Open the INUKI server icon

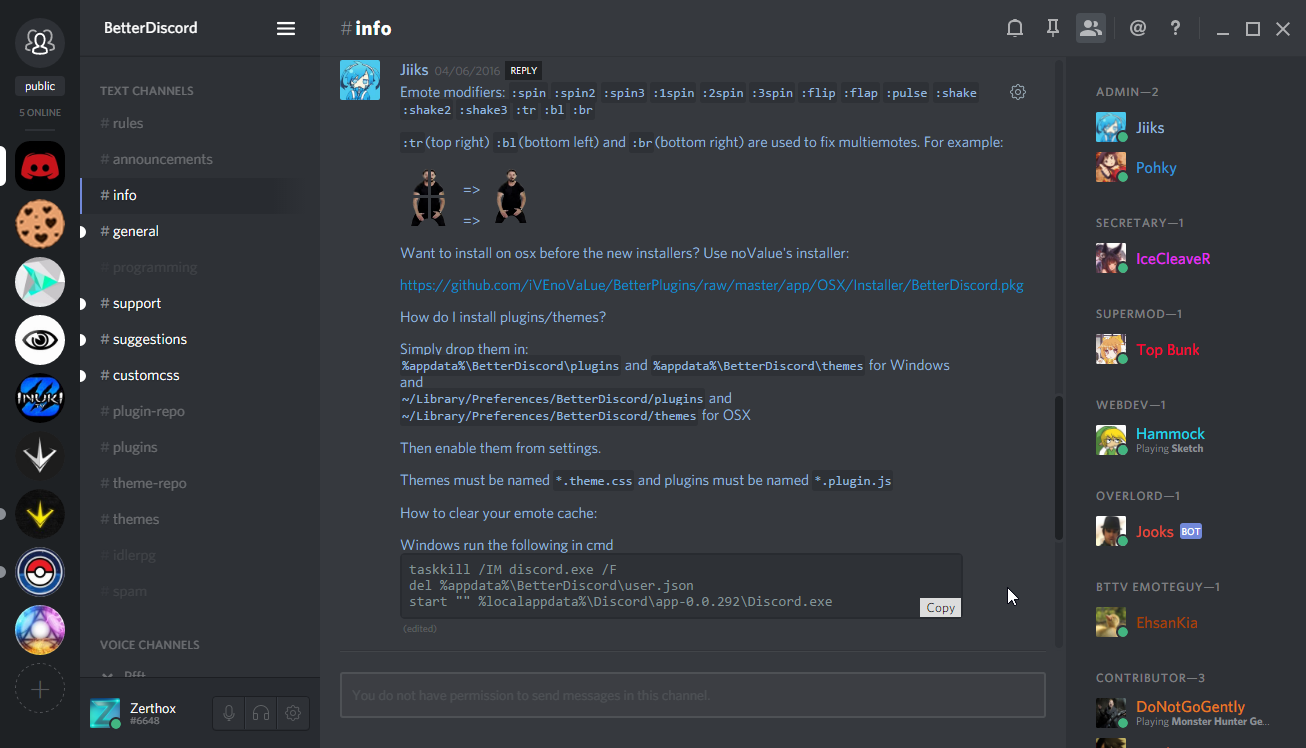click(40, 398)
